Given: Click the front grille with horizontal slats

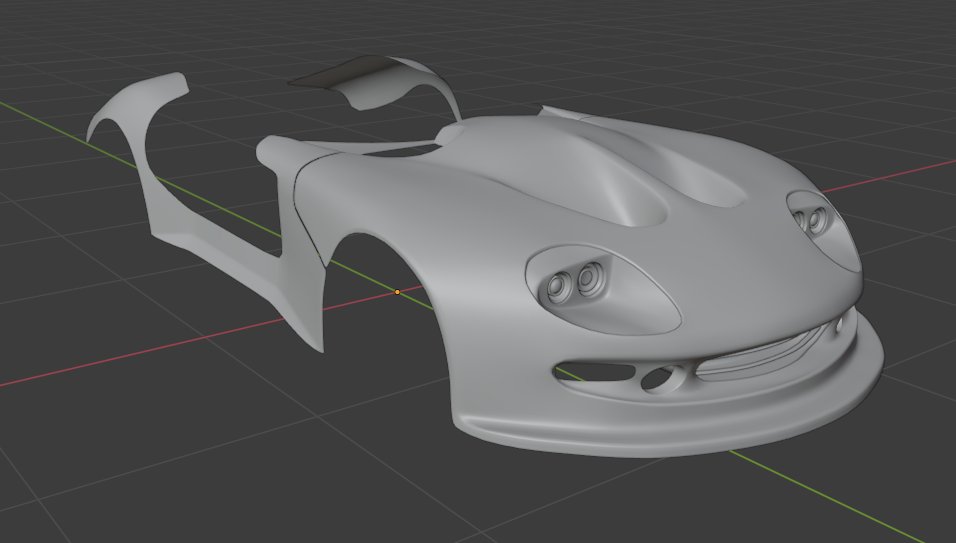Looking at the screenshot, I should click(762, 355).
